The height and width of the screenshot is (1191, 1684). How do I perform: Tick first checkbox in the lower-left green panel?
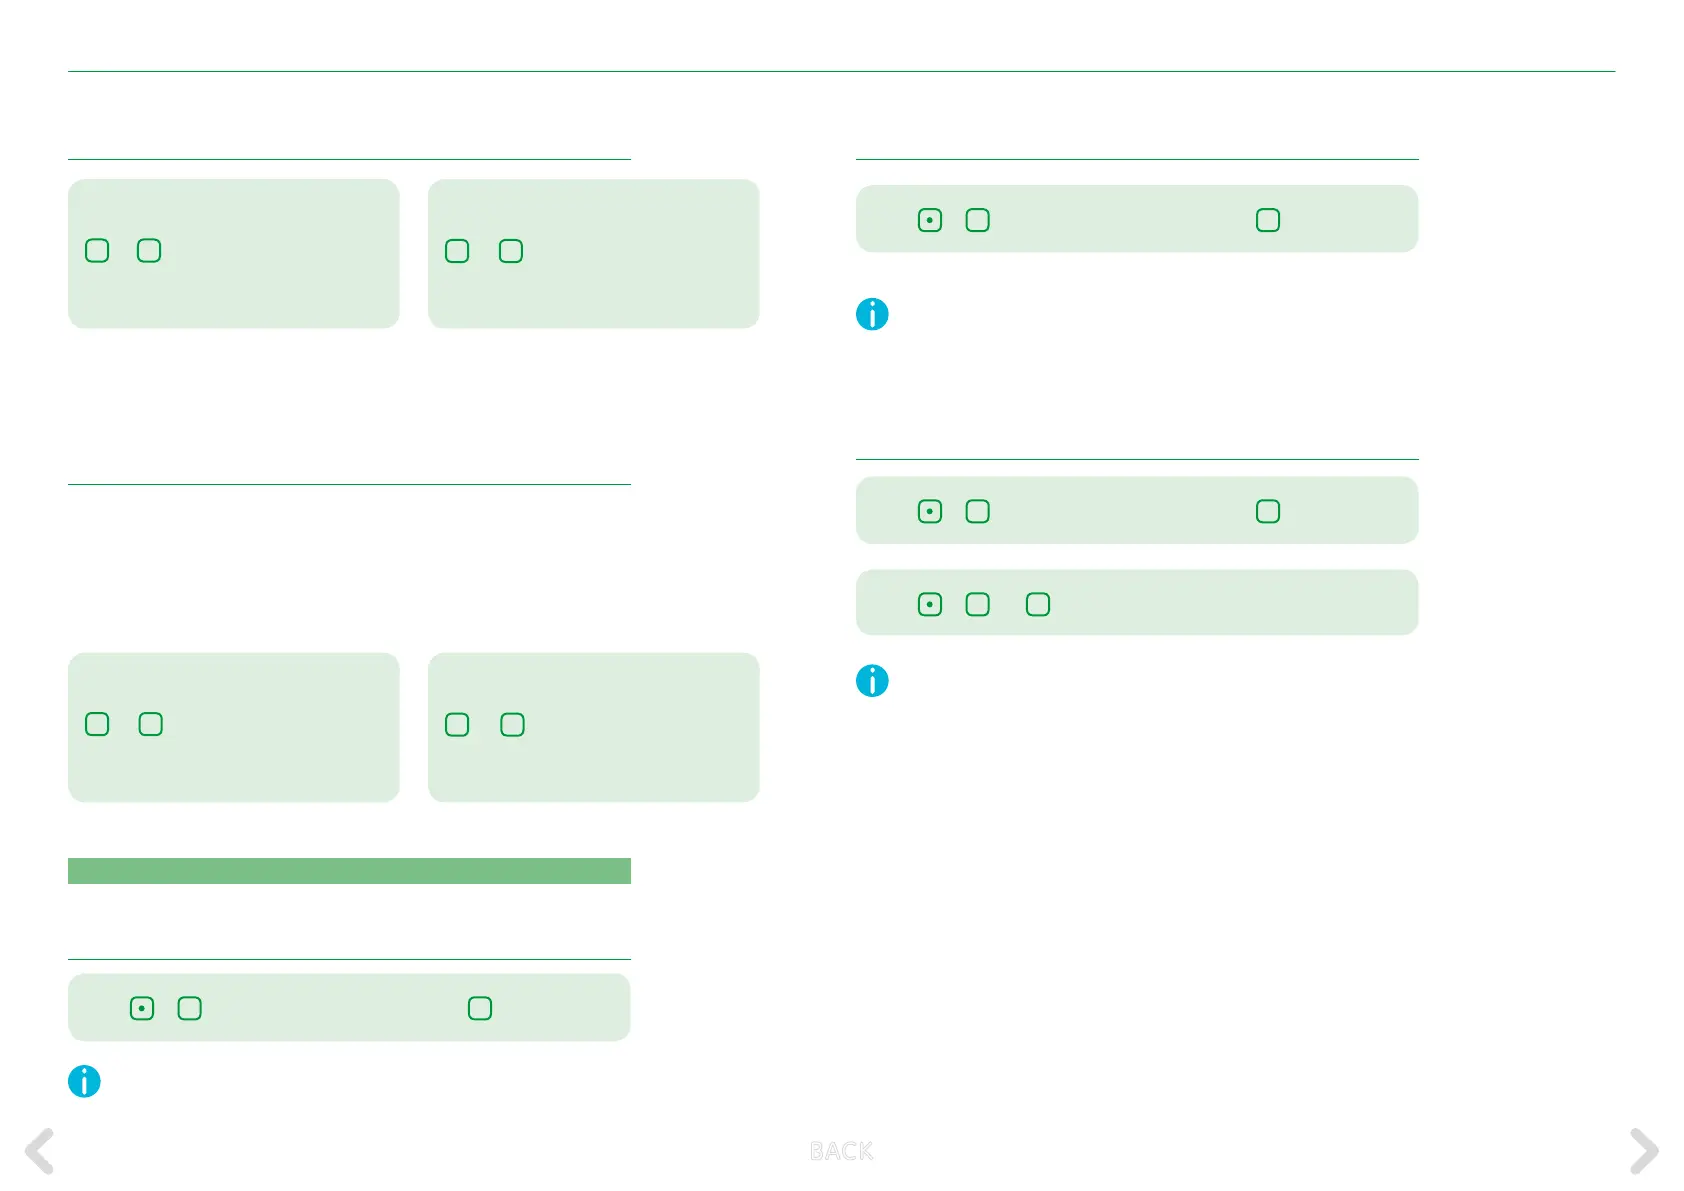97,724
